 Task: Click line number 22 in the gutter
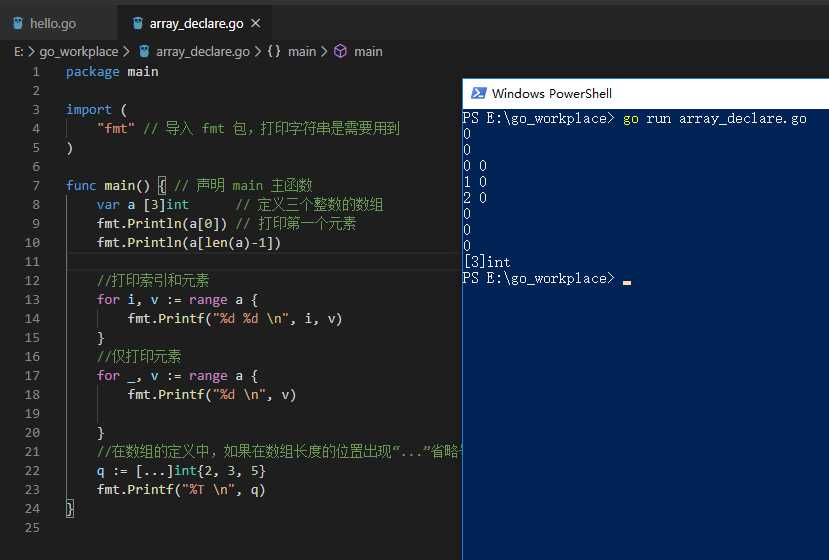point(32,471)
